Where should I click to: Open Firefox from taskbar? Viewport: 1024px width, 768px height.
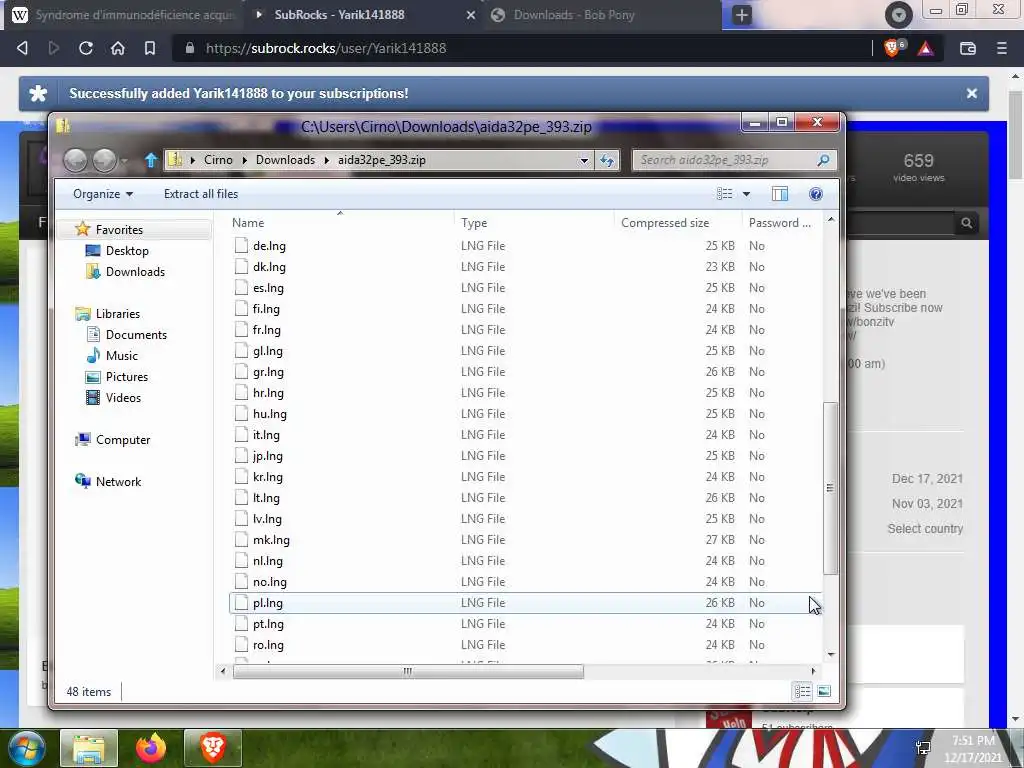coord(151,748)
